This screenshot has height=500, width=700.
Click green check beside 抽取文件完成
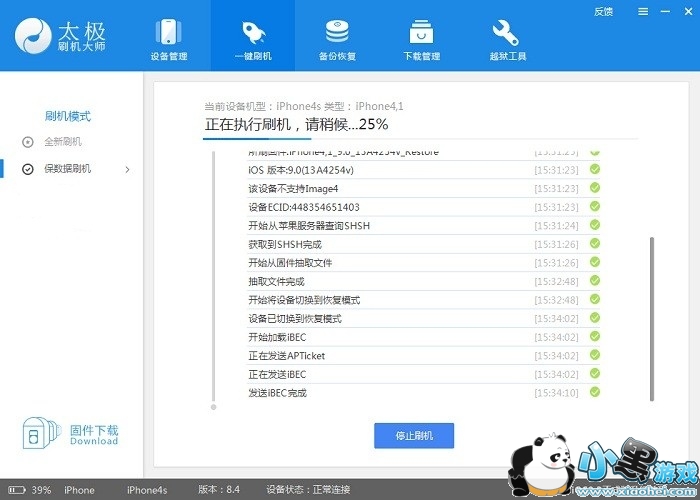pyautogui.click(x=595, y=281)
